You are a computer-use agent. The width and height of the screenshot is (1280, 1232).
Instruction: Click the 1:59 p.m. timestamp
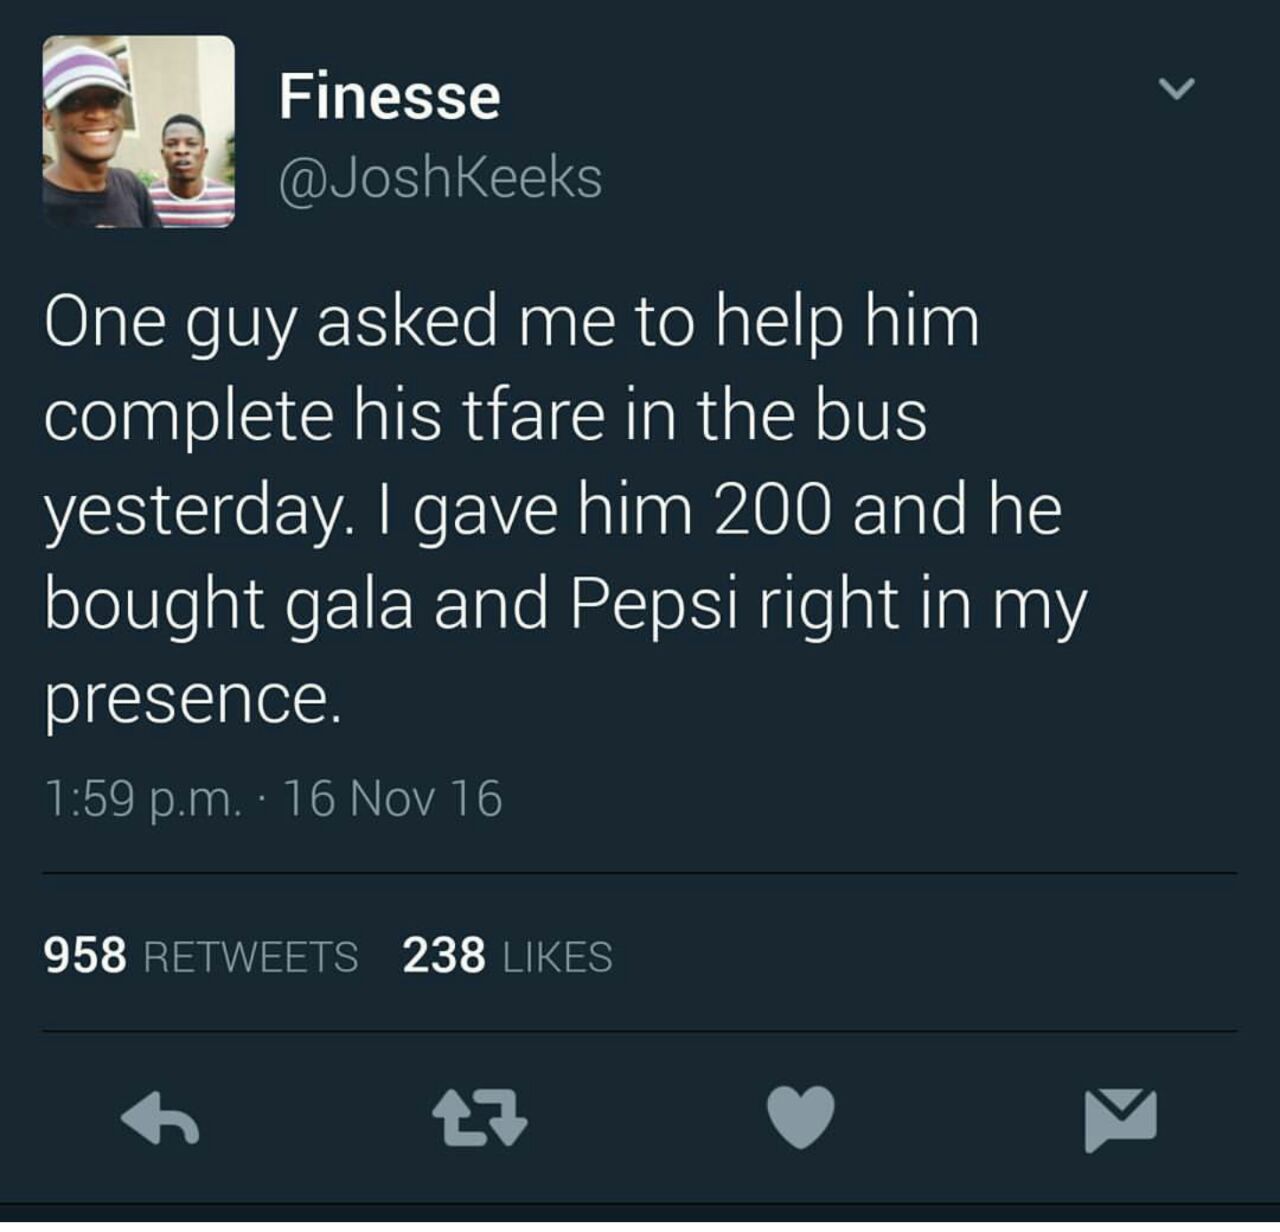coord(142,799)
